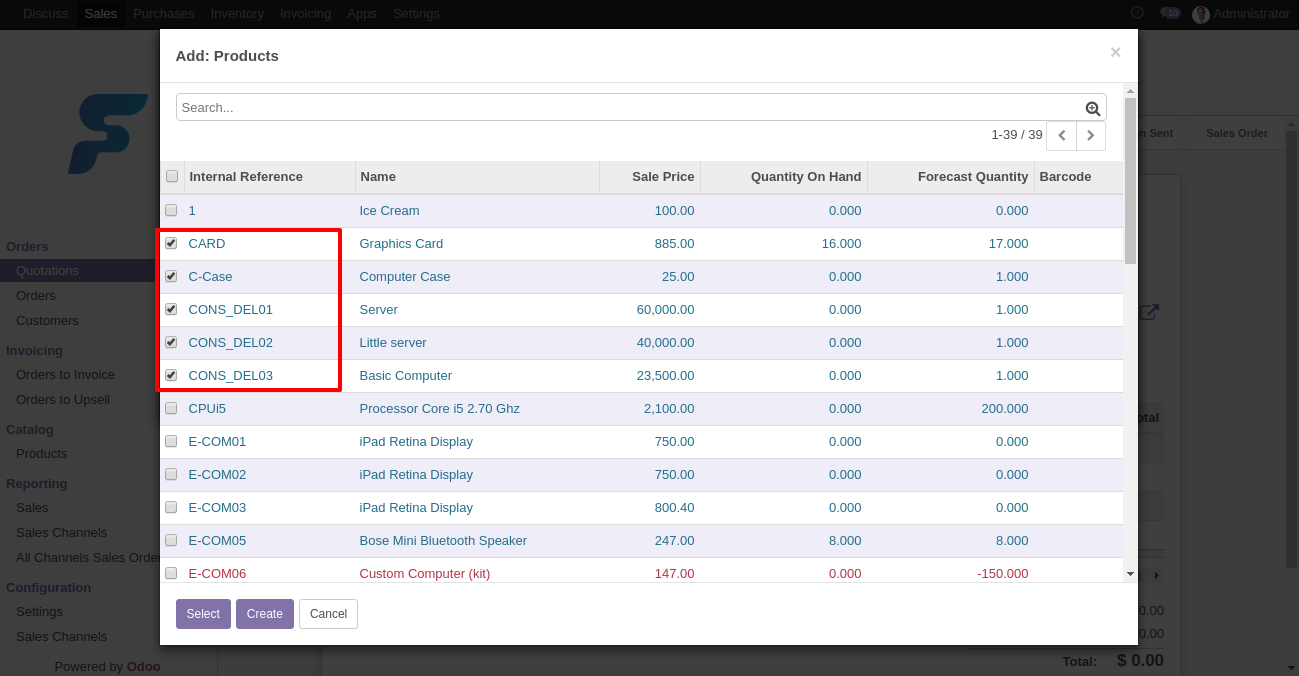Check the E-COM01 row checkbox
Screen dimensions: 1299x676
click(171, 441)
